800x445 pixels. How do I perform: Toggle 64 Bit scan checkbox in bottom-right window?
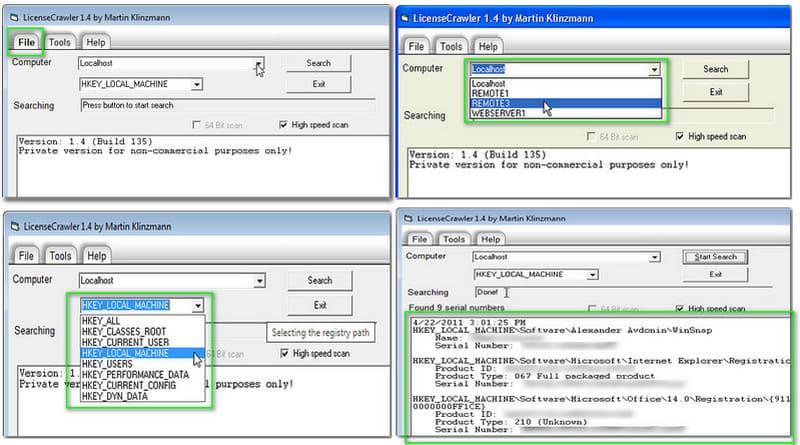tap(592, 309)
